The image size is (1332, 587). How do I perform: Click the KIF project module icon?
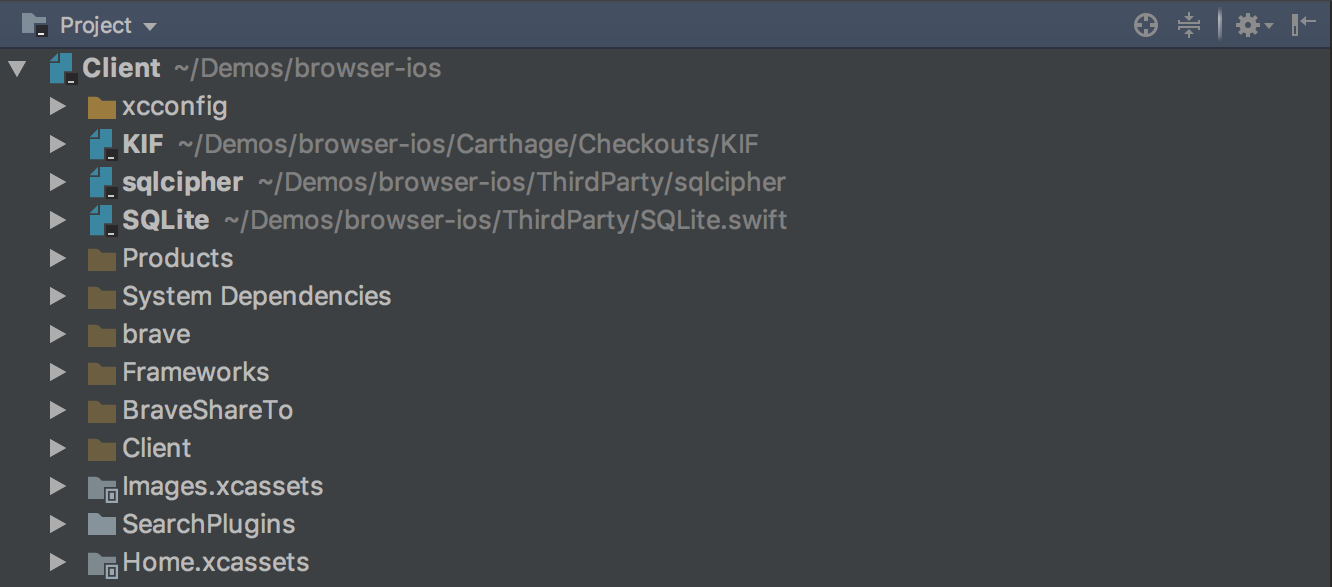[103, 145]
